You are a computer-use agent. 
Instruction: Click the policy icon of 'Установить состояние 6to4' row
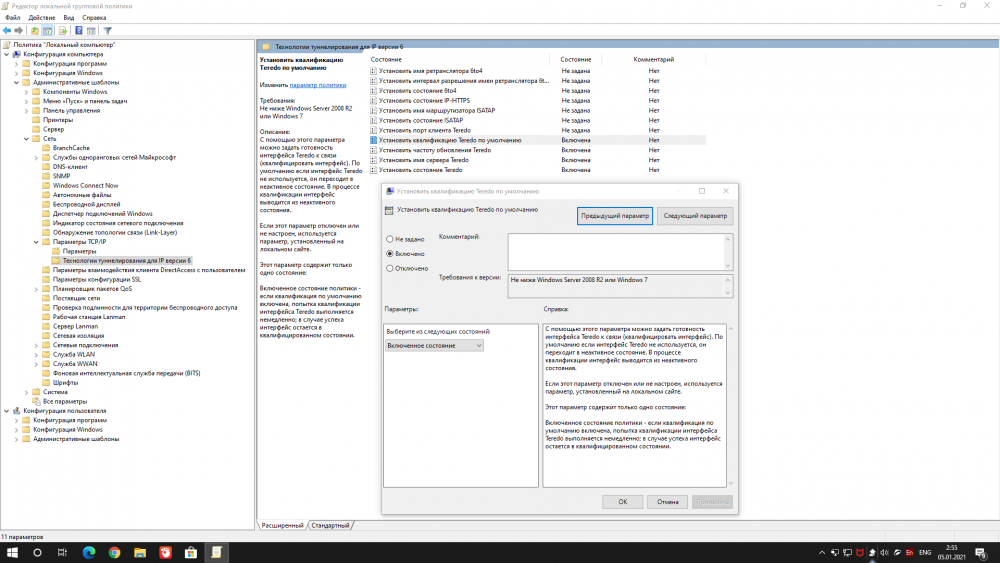[374, 91]
